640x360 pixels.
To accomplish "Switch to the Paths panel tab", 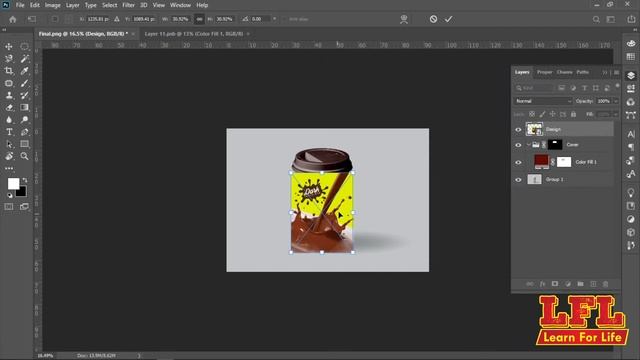I will pos(582,72).
